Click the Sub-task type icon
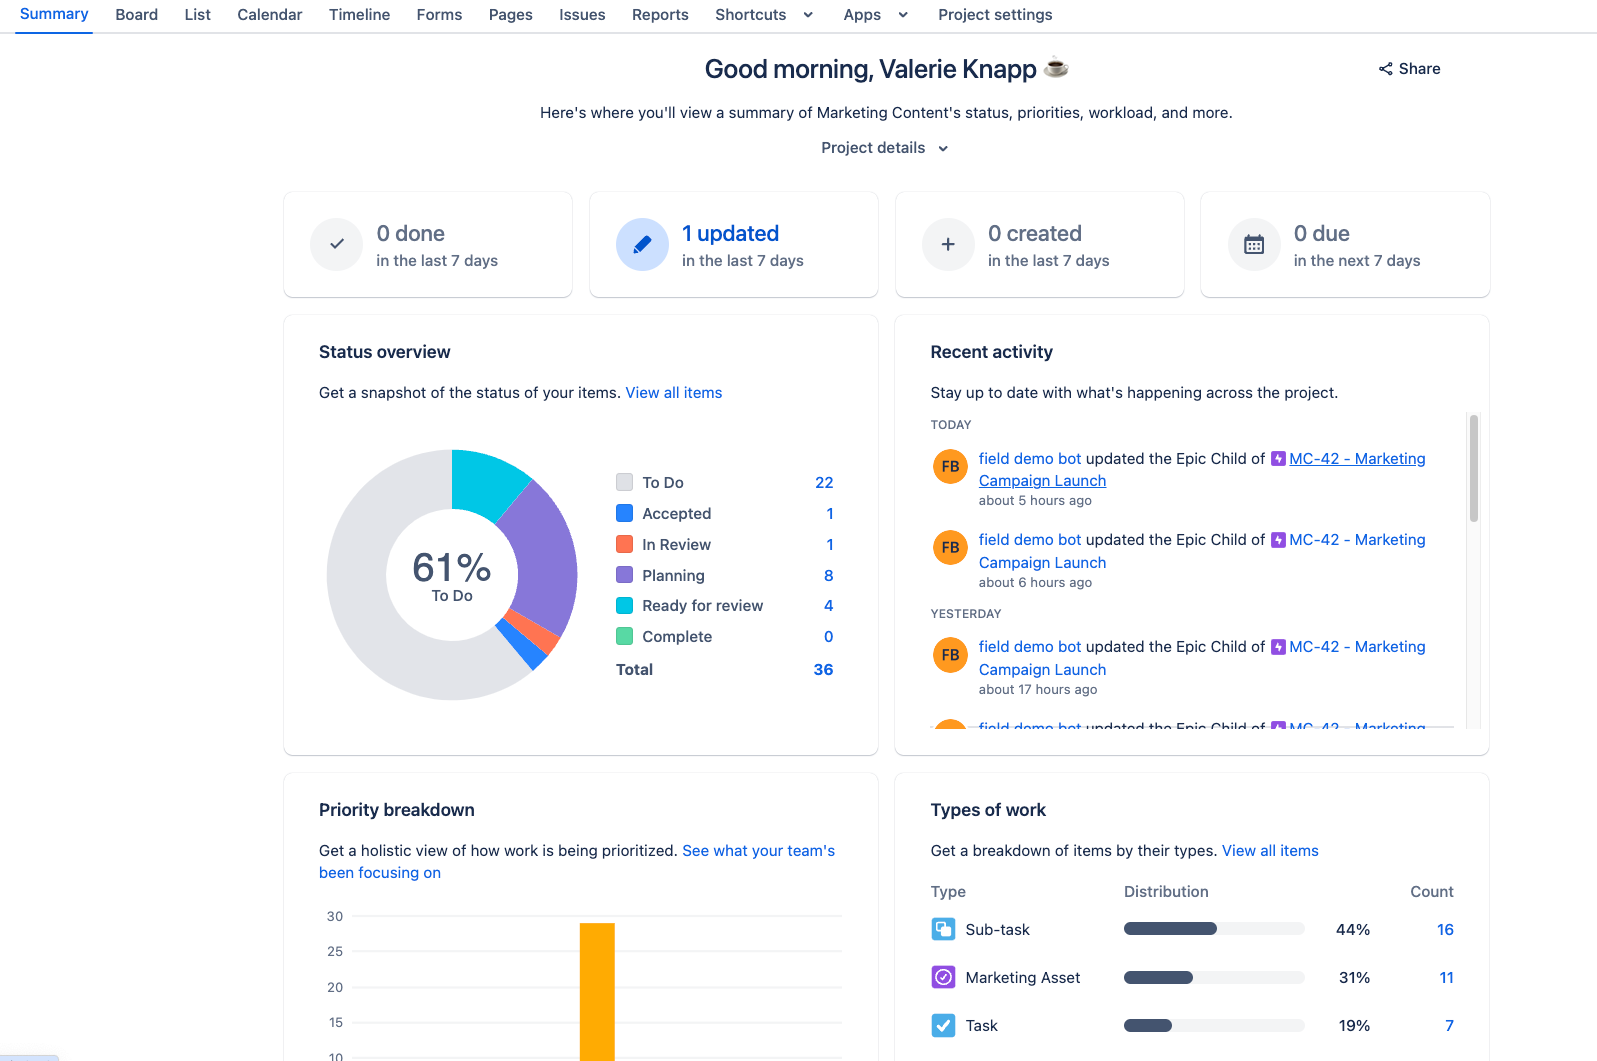The image size is (1597, 1061). pyautogui.click(x=943, y=929)
